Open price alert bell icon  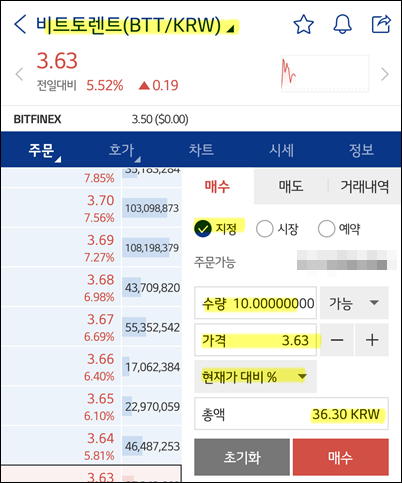(x=342, y=24)
